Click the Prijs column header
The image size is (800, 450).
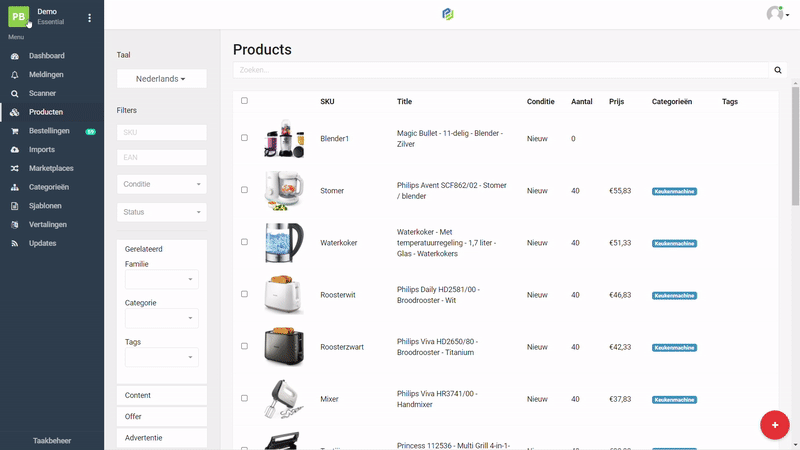[x=616, y=102]
